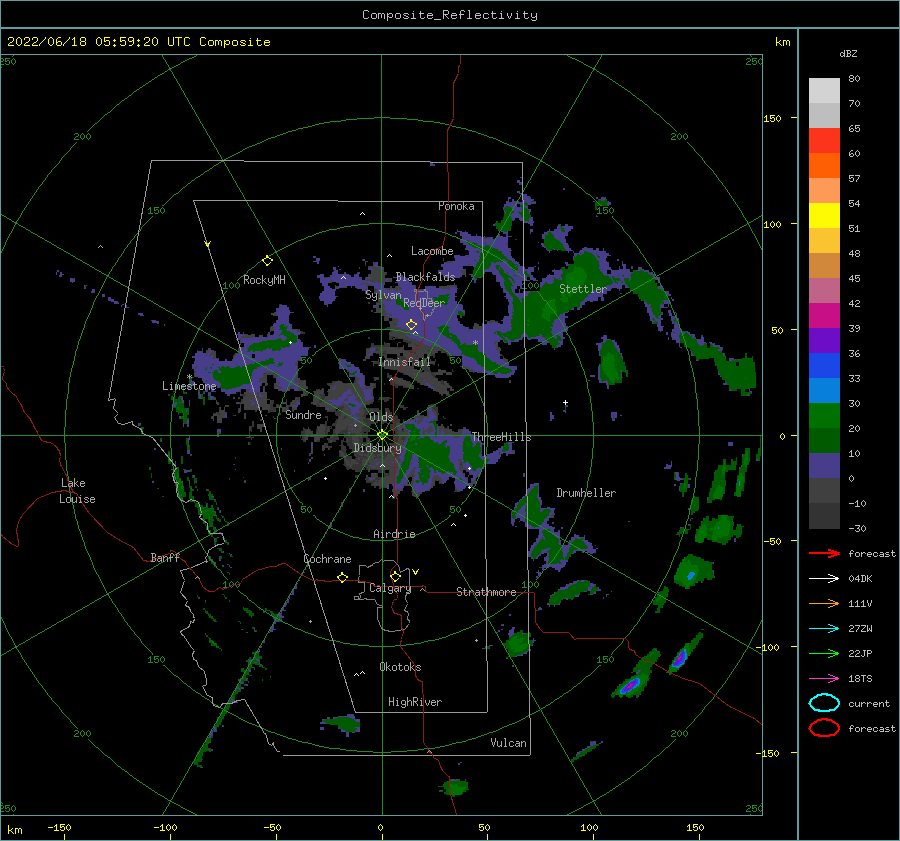This screenshot has height=841, width=900.
Task: Click the 'Ponoka' town label
Action: pyautogui.click(x=456, y=206)
